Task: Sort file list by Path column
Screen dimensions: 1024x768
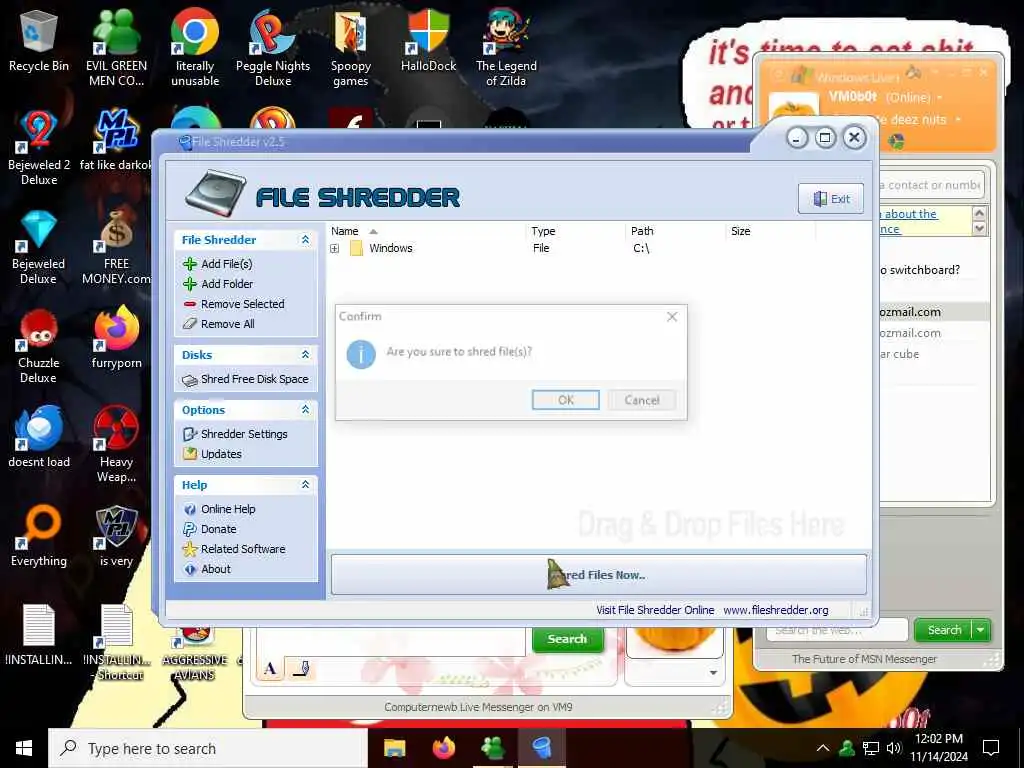Action: tap(642, 231)
